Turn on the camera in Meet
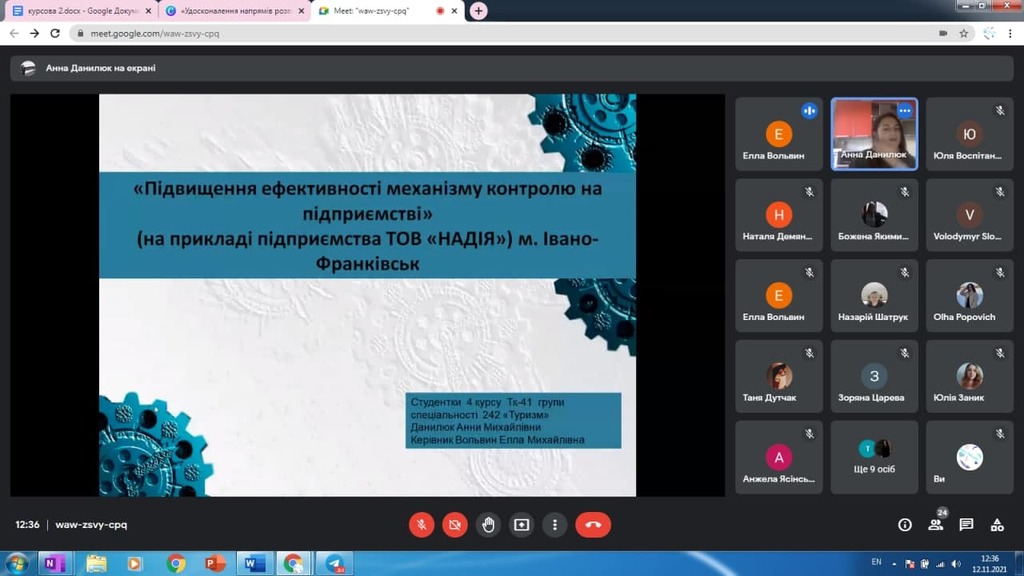 pos(455,525)
